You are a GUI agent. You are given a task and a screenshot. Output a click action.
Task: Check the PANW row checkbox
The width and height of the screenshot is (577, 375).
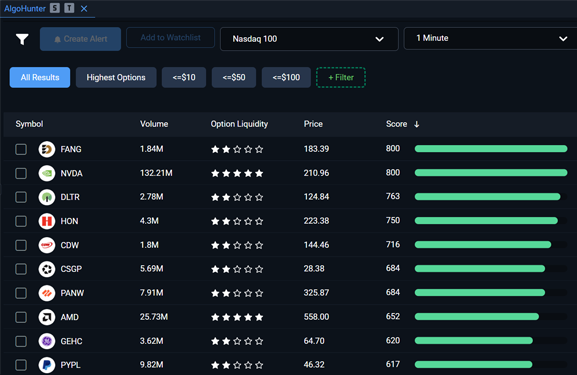[x=21, y=293]
